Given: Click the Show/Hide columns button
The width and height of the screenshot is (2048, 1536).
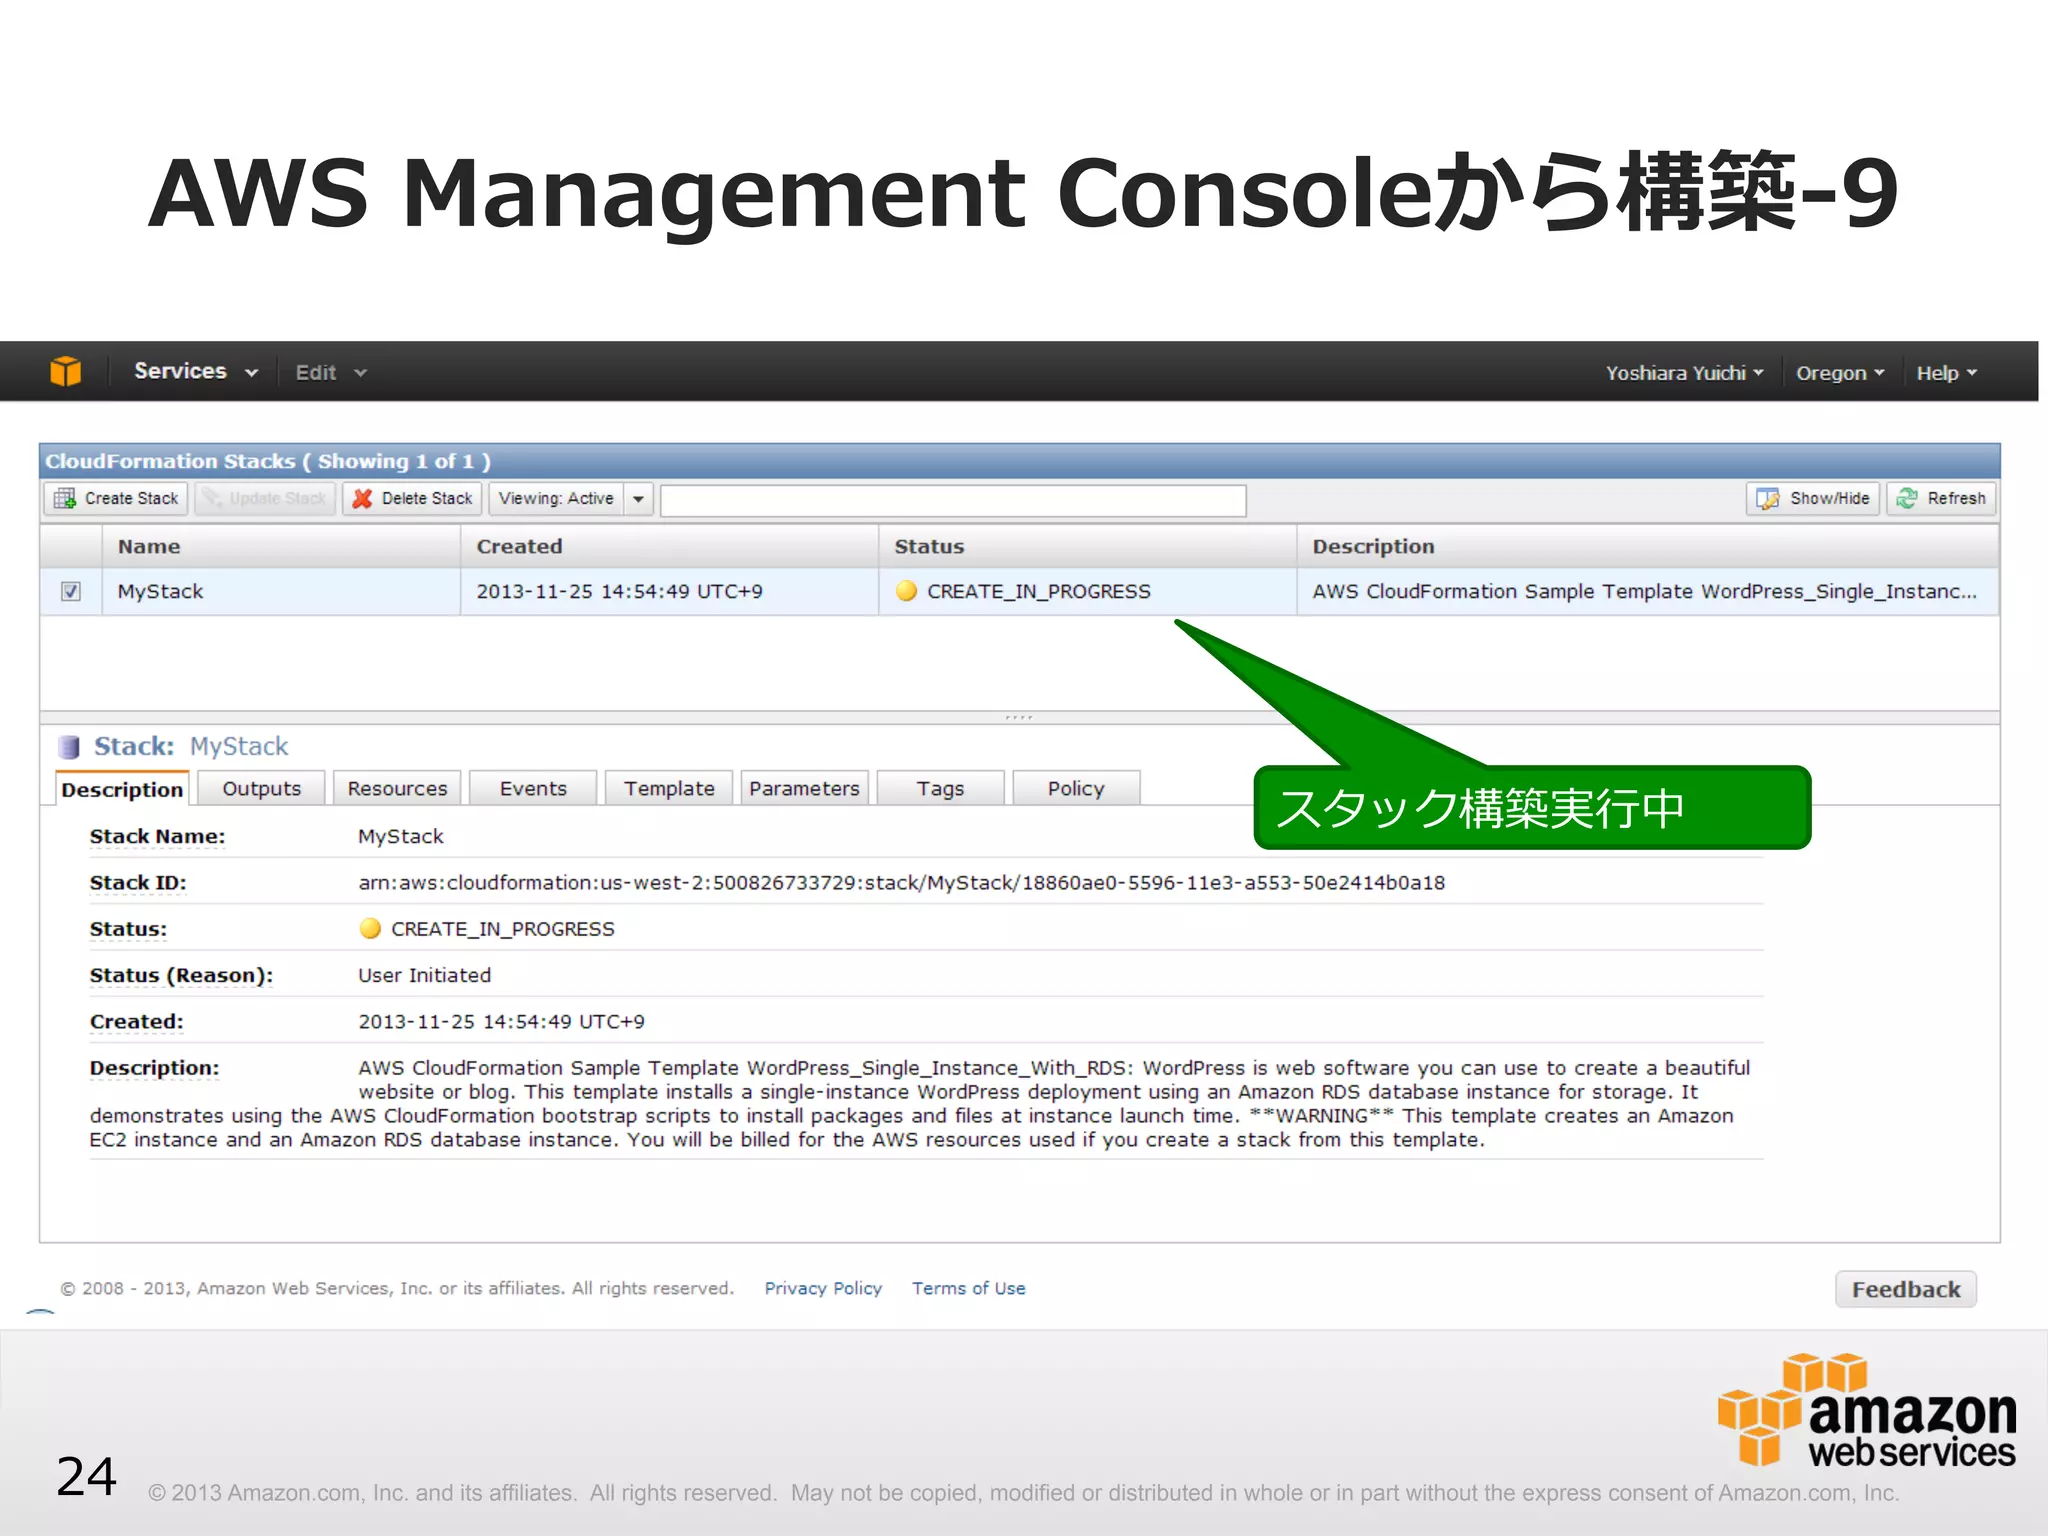Looking at the screenshot, I should tap(1813, 498).
